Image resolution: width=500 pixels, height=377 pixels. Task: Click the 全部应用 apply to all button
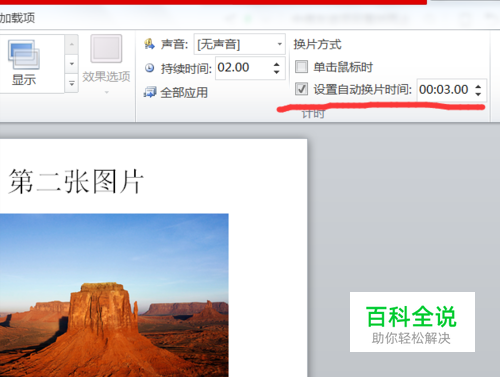(176, 92)
